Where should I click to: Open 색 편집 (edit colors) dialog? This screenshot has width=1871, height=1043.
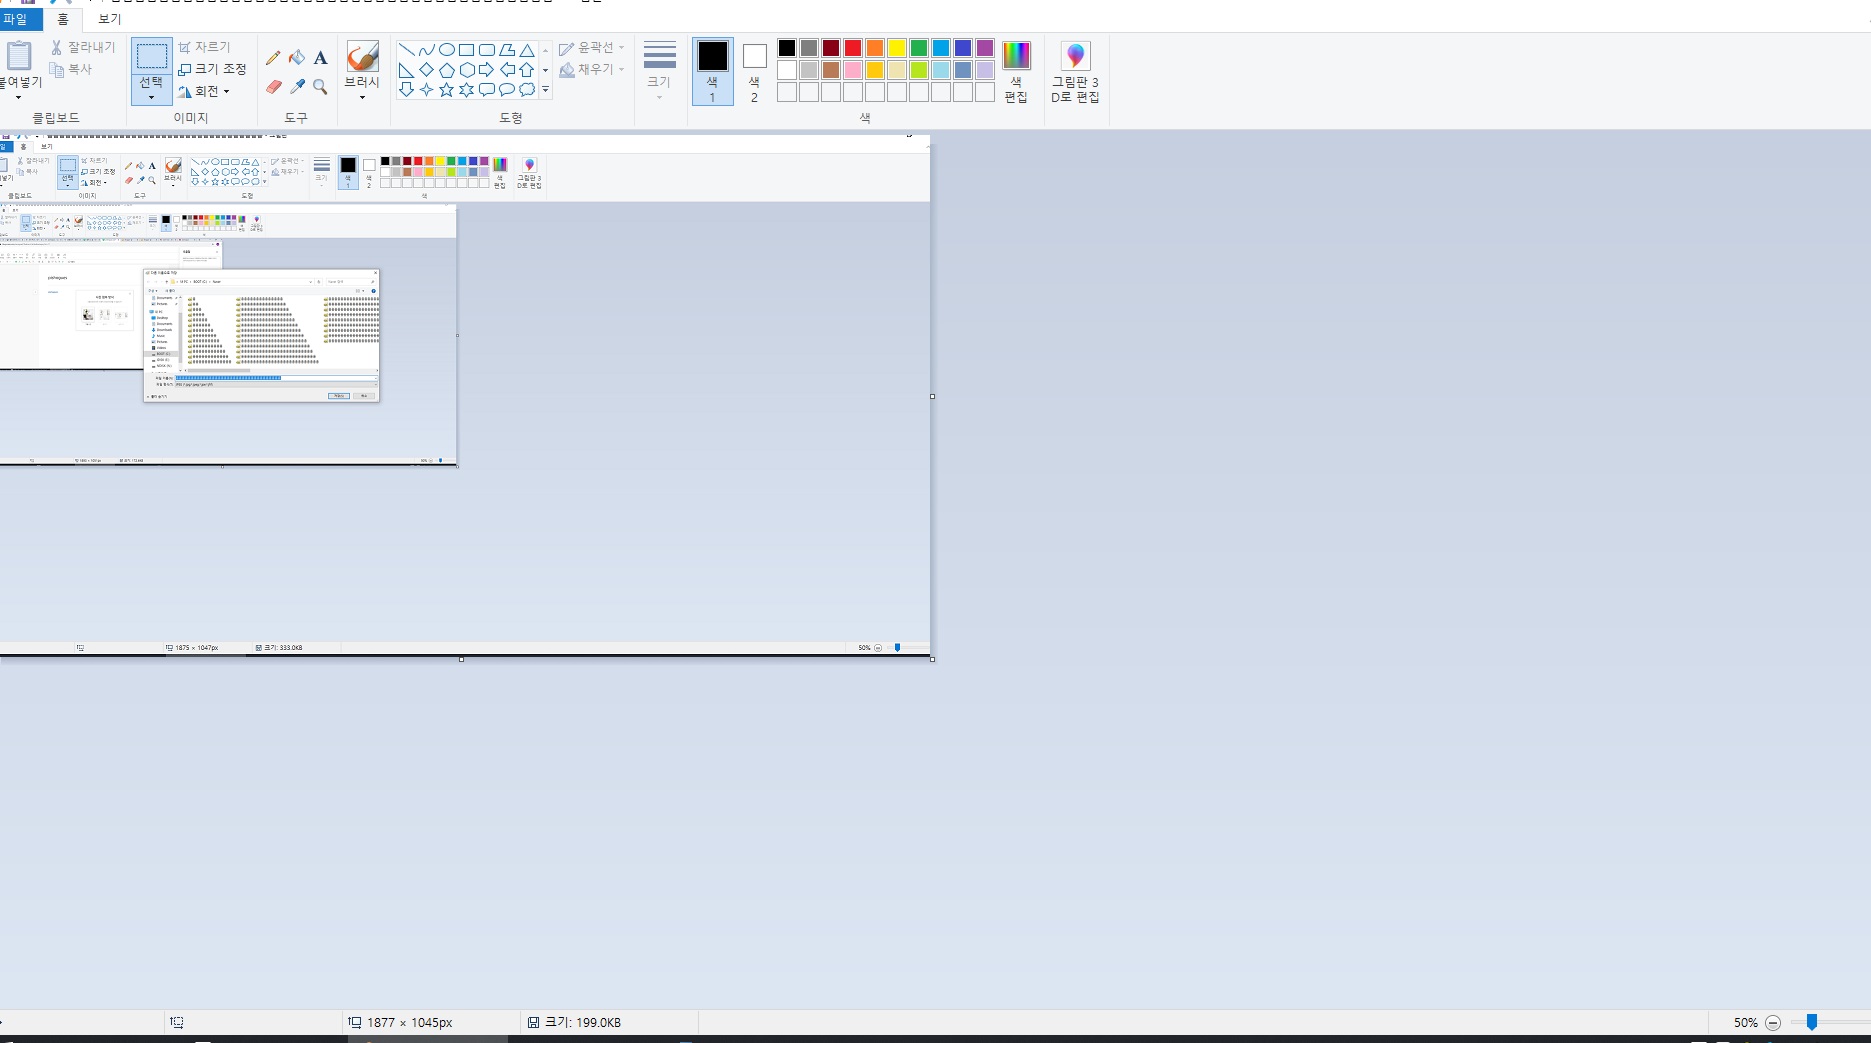coord(1016,72)
